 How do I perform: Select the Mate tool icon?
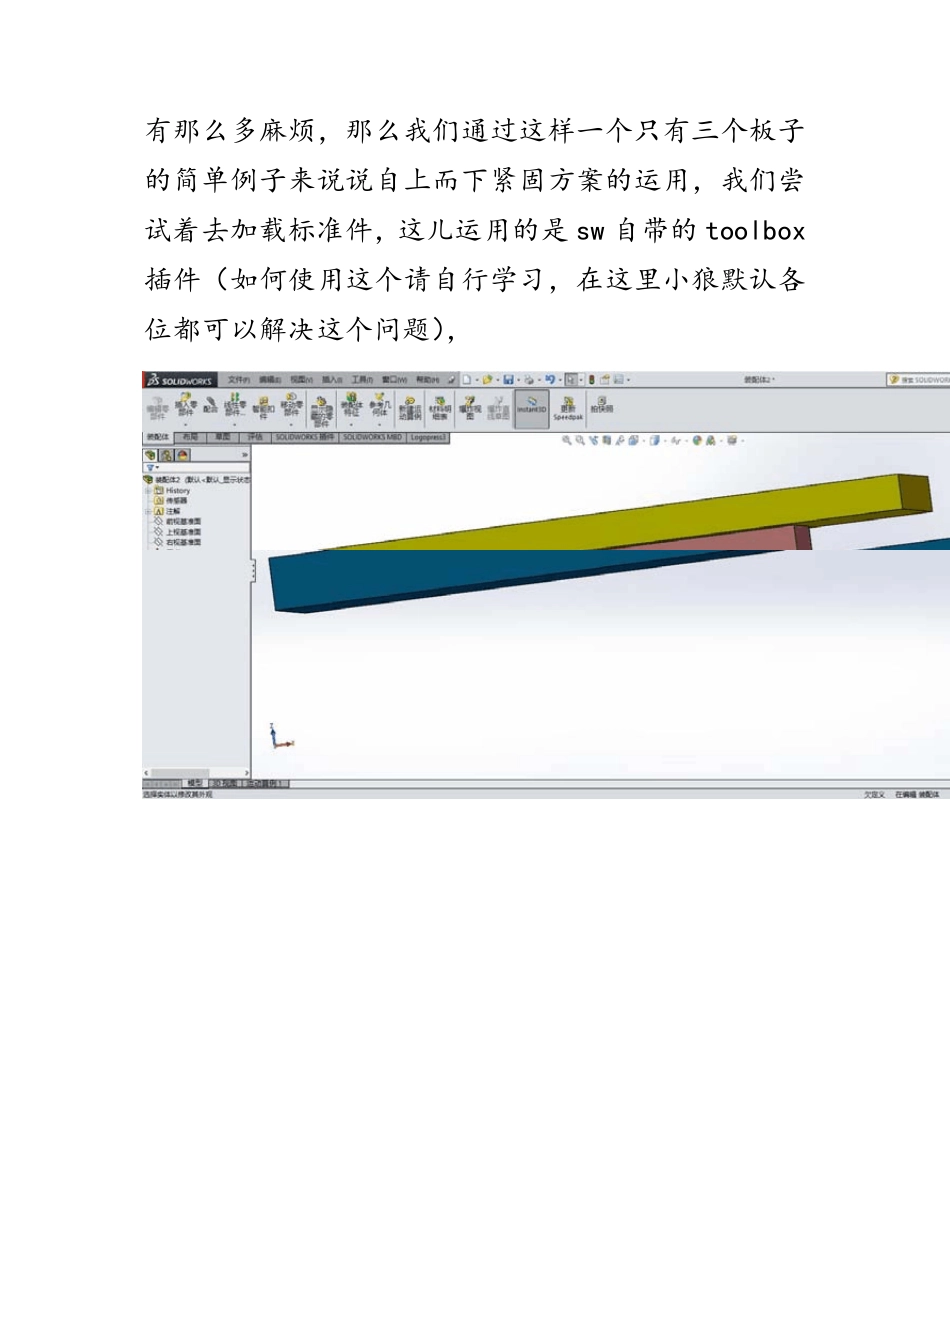[210, 405]
